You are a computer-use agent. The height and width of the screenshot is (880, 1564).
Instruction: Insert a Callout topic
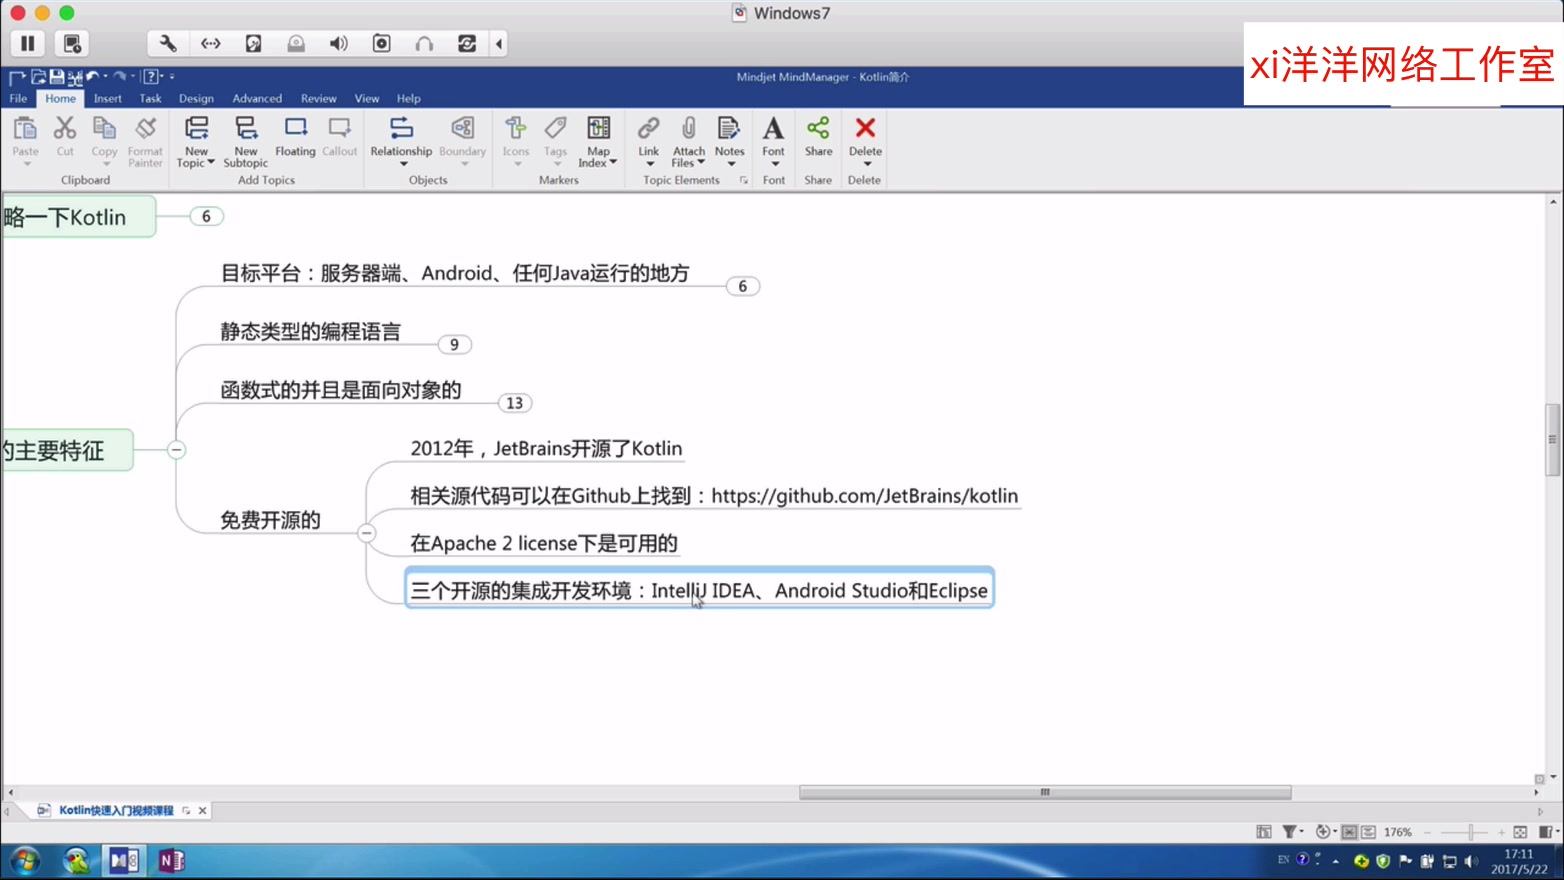pyautogui.click(x=339, y=137)
